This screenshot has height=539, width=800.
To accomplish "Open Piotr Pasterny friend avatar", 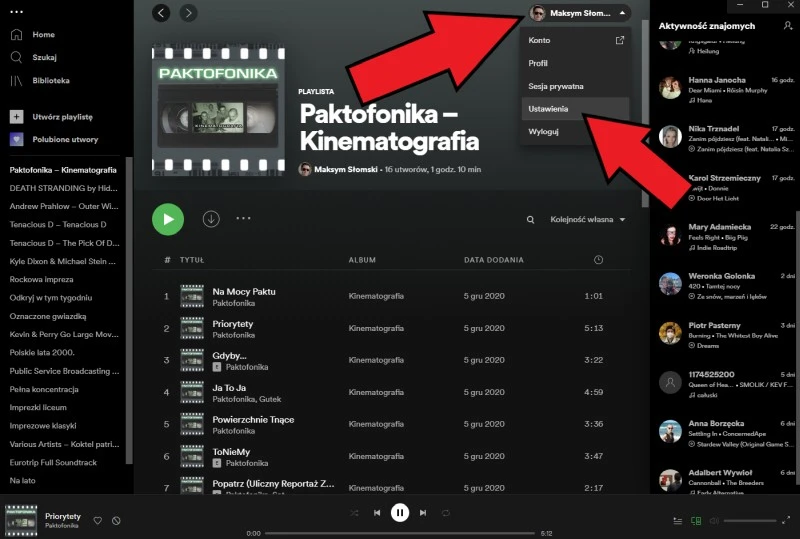I will 670,334.
